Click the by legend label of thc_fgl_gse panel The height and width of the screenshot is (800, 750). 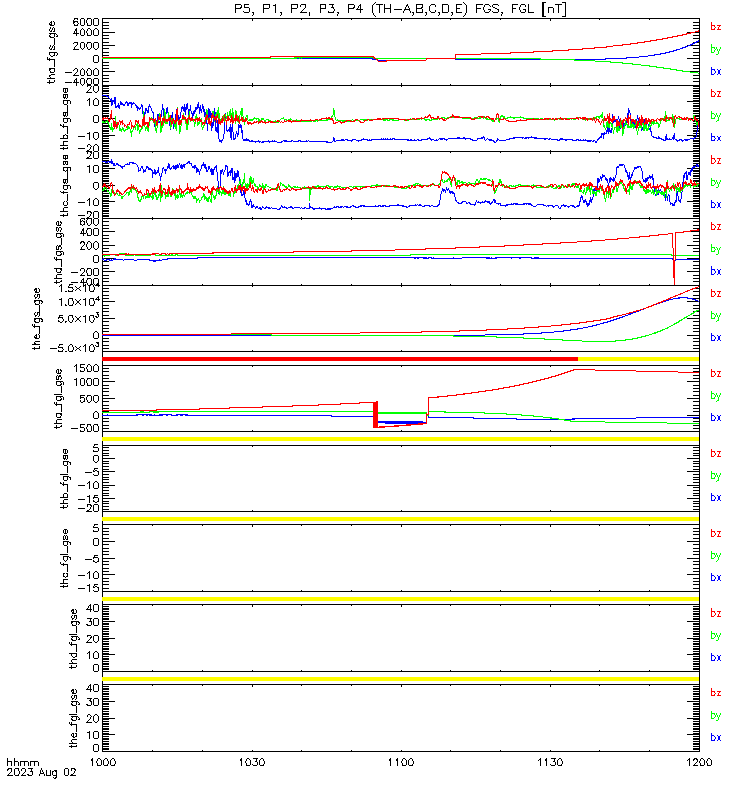[x=716, y=556]
